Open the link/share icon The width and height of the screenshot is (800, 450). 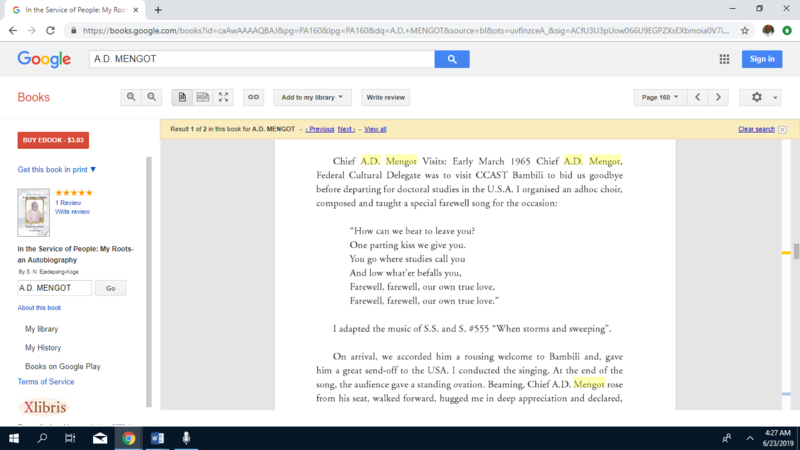(x=253, y=97)
